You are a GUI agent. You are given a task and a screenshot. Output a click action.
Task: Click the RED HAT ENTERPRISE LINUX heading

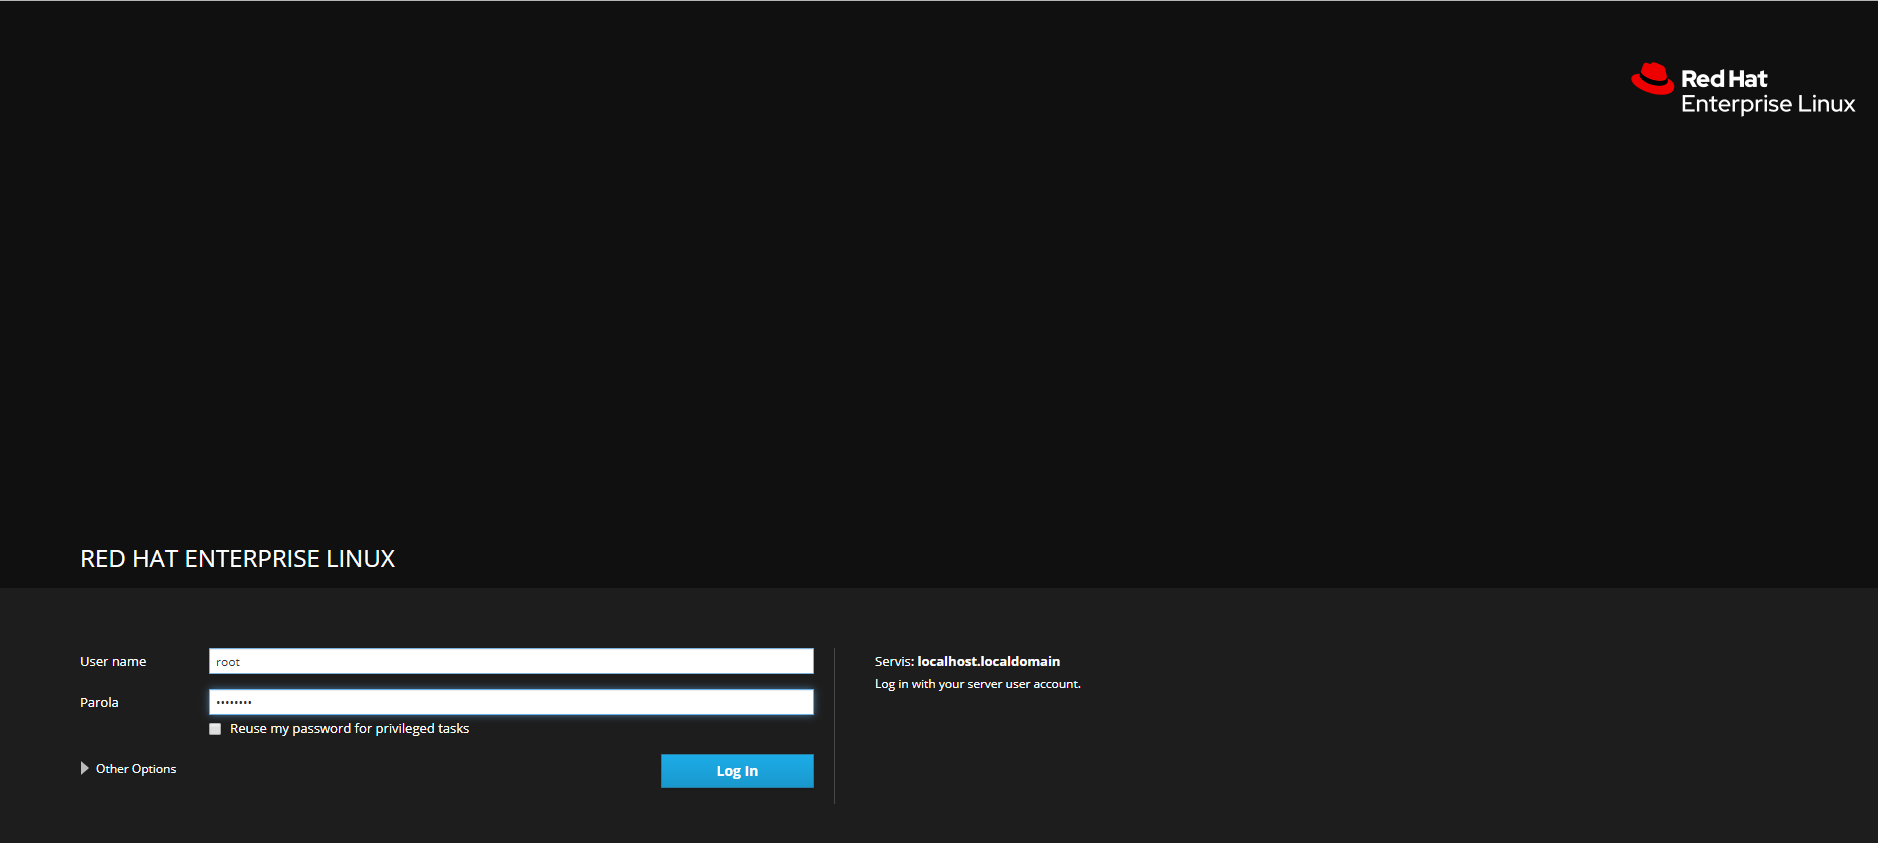[x=237, y=559]
